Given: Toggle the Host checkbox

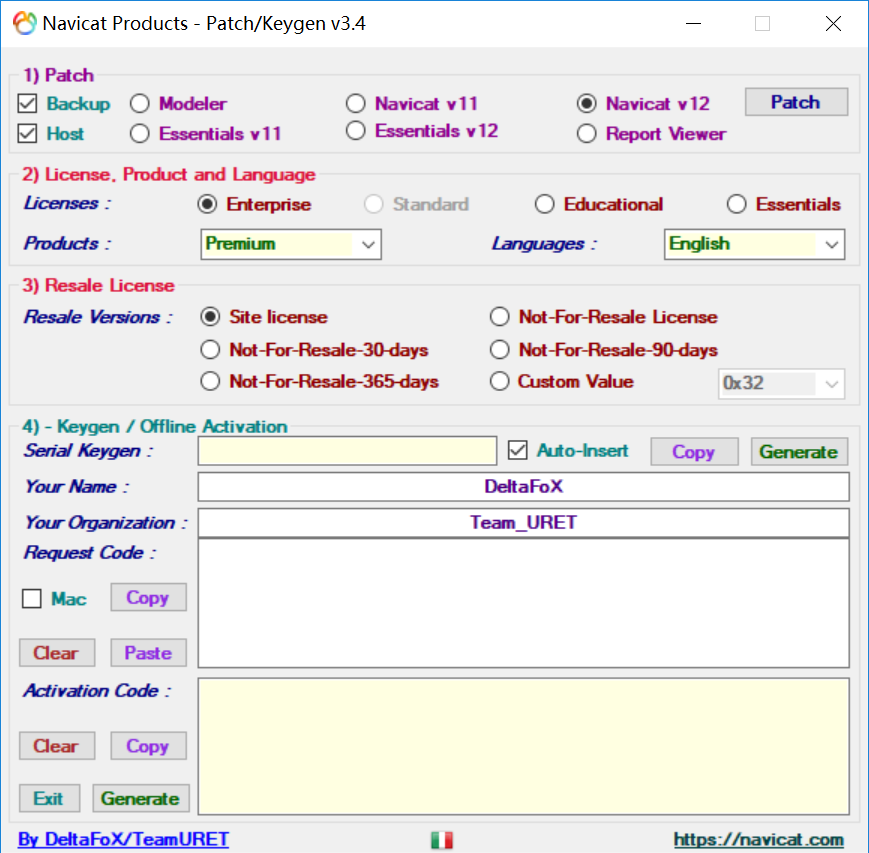Looking at the screenshot, I should [x=28, y=133].
